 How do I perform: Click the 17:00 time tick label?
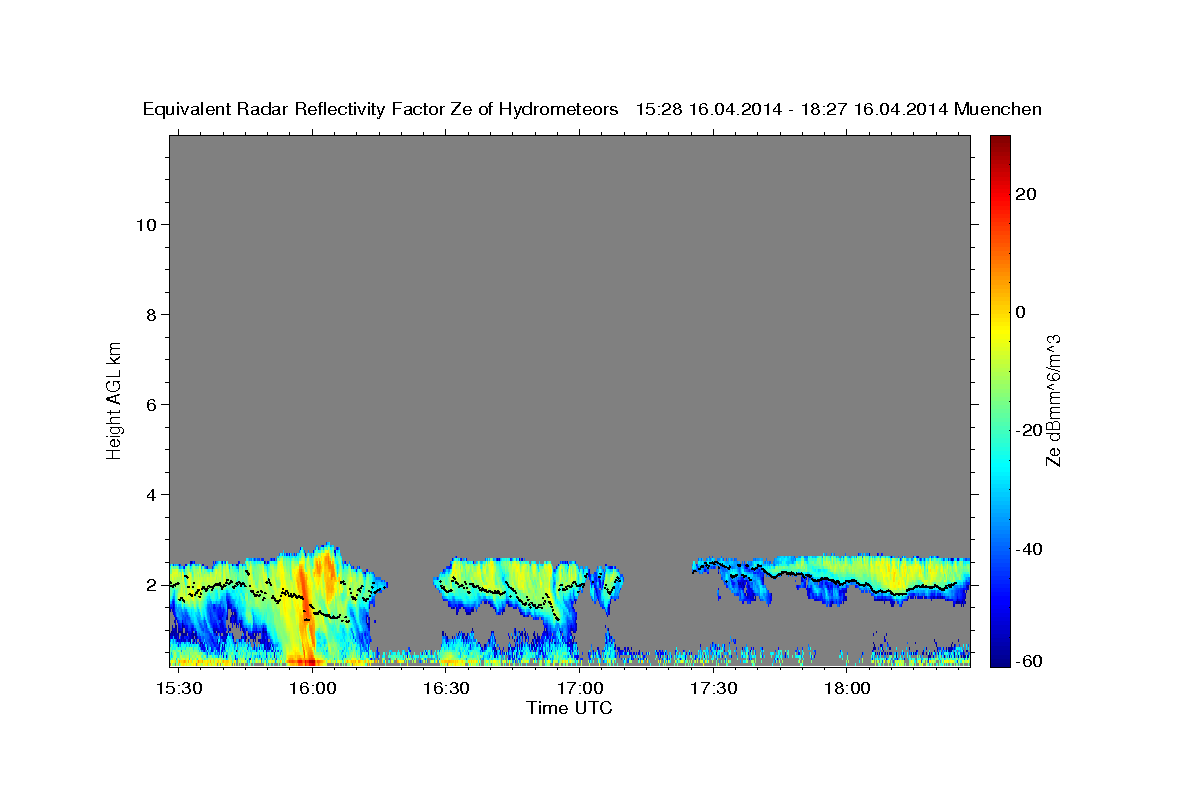coord(580,688)
